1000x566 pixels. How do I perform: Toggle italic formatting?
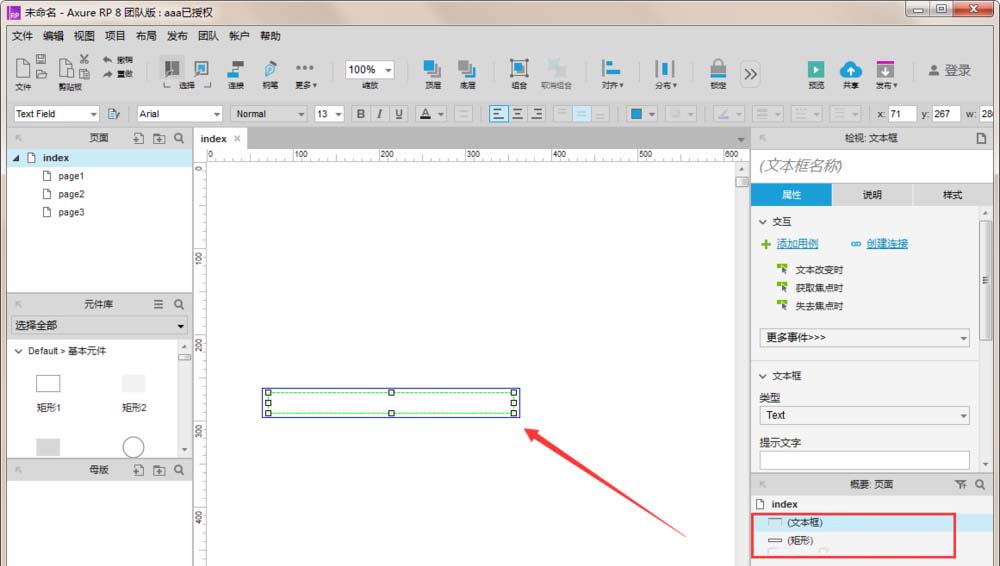[x=379, y=114]
